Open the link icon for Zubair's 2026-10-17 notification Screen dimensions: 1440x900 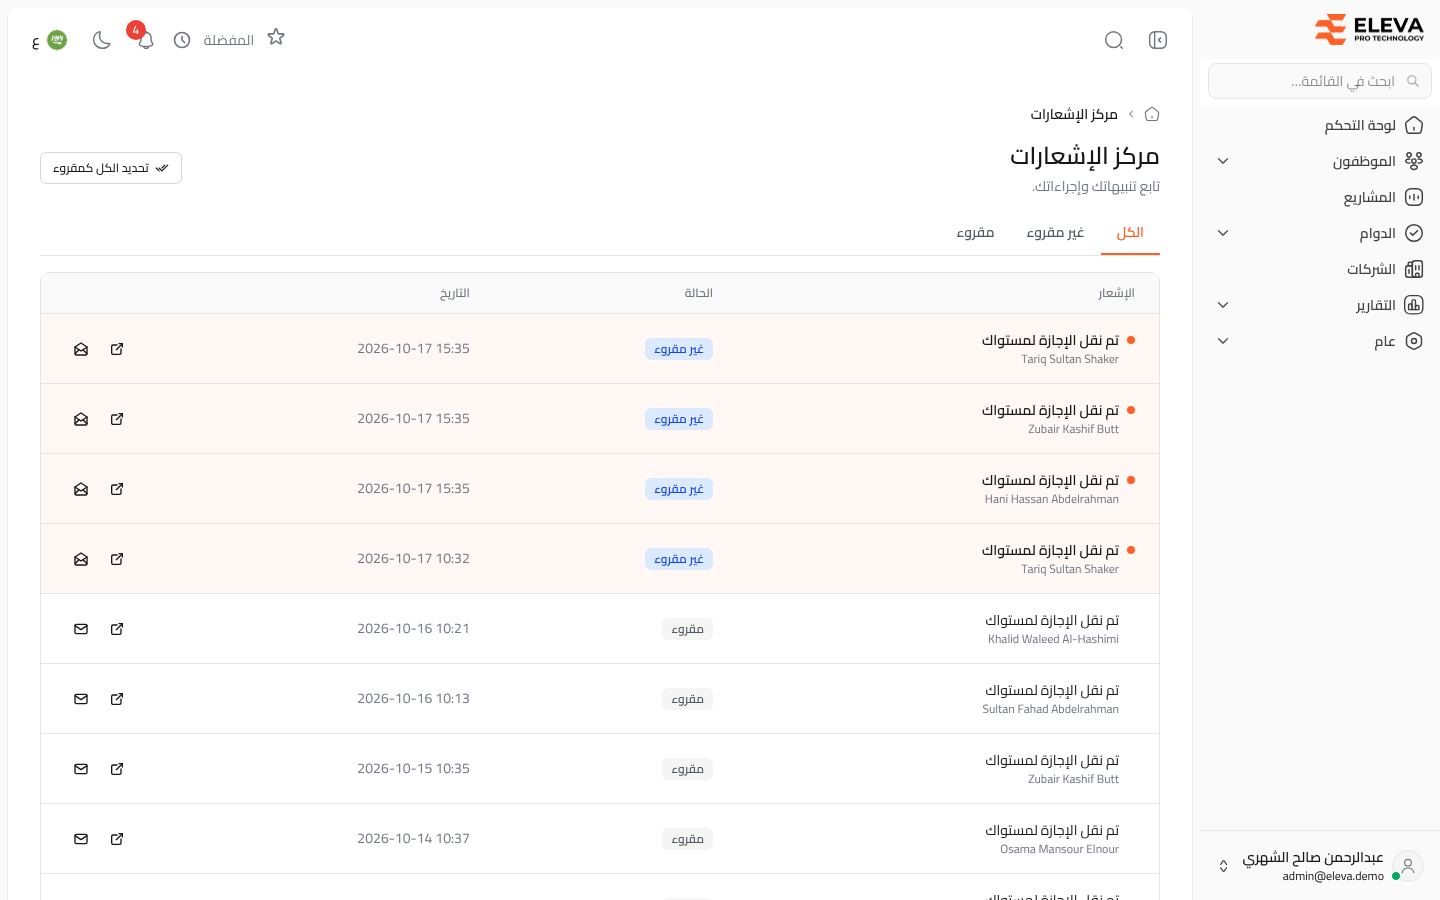[117, 419]
